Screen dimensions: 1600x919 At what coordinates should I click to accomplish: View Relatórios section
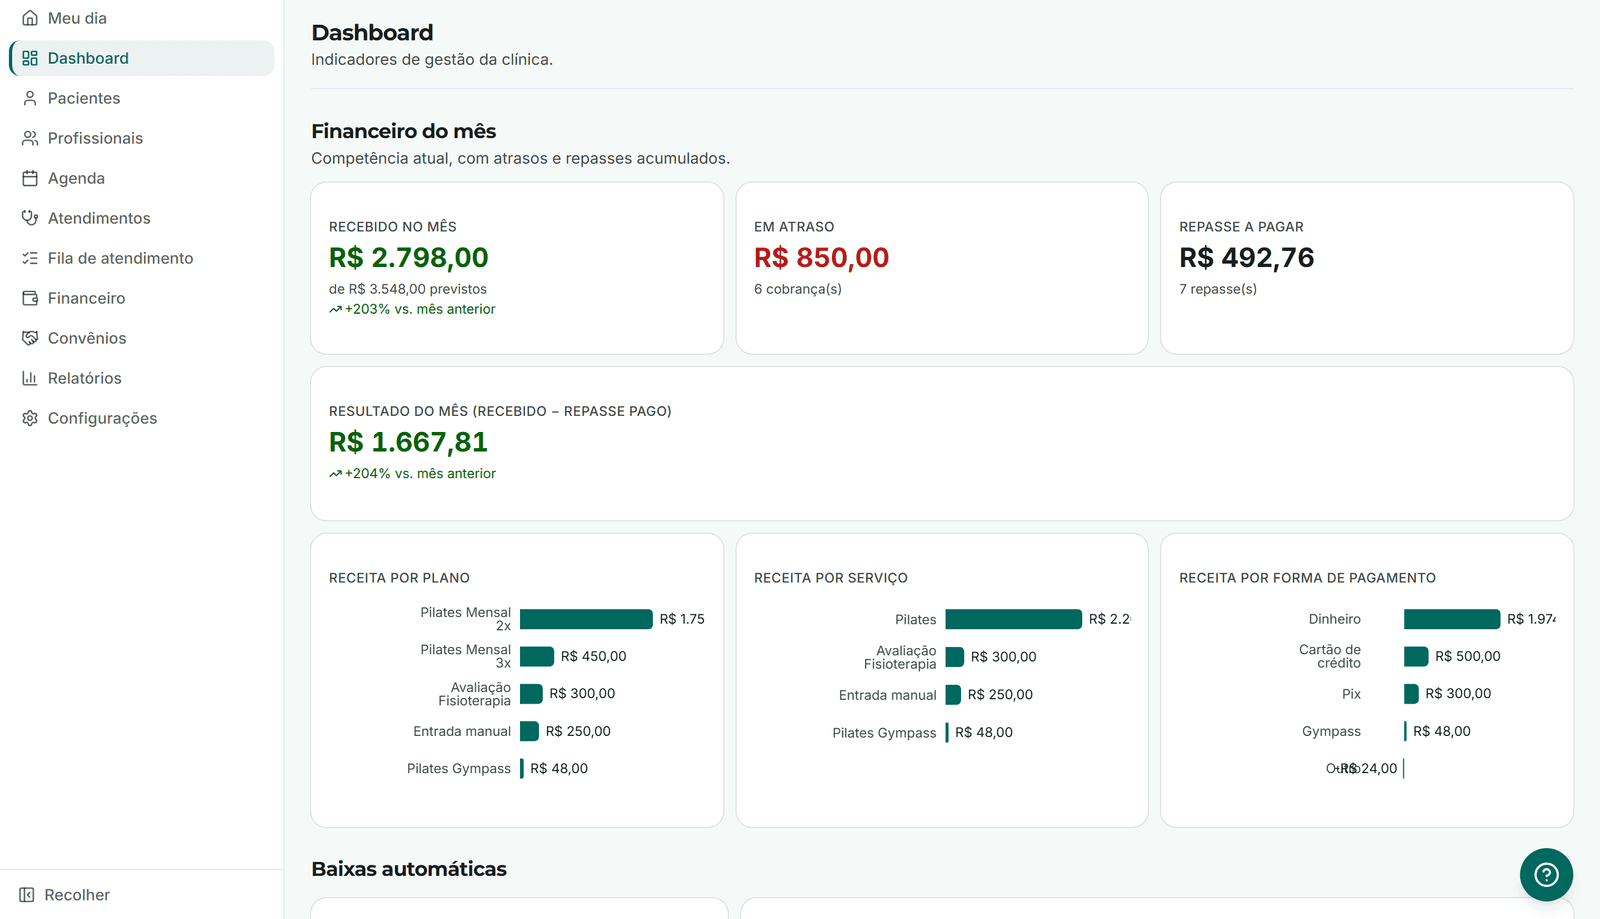tap(142, 378)
